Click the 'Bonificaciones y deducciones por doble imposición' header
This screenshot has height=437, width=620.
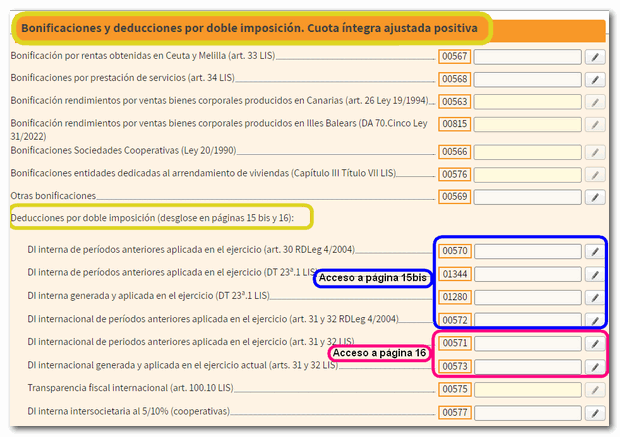[x=251, y=28]
